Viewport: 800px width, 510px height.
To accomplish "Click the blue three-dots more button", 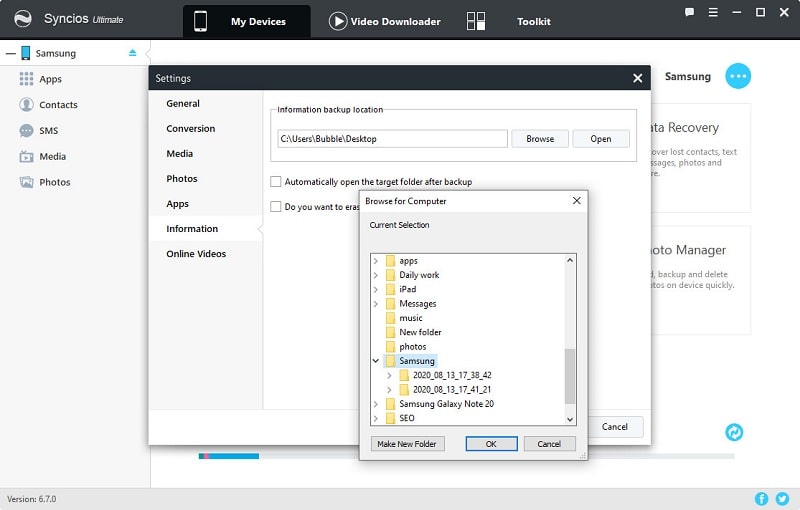I will 738,76.
